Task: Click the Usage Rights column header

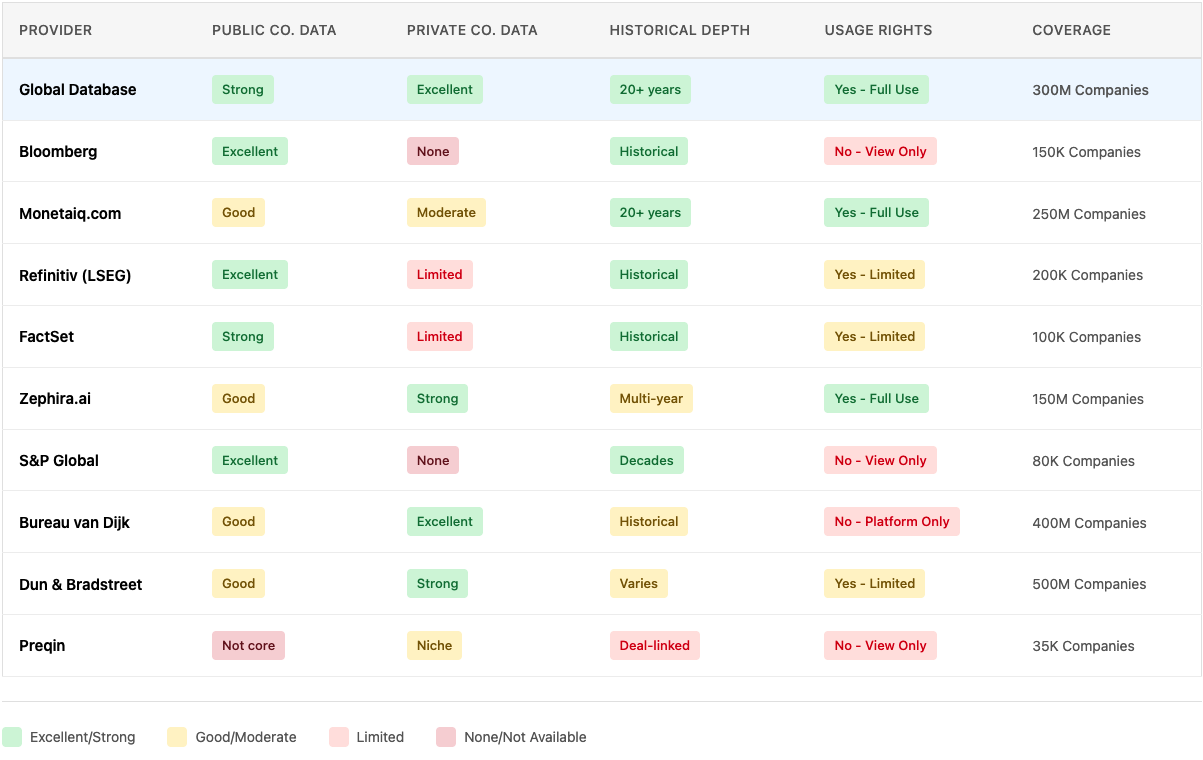Action: pyautogui.click(x=878, y=30)
